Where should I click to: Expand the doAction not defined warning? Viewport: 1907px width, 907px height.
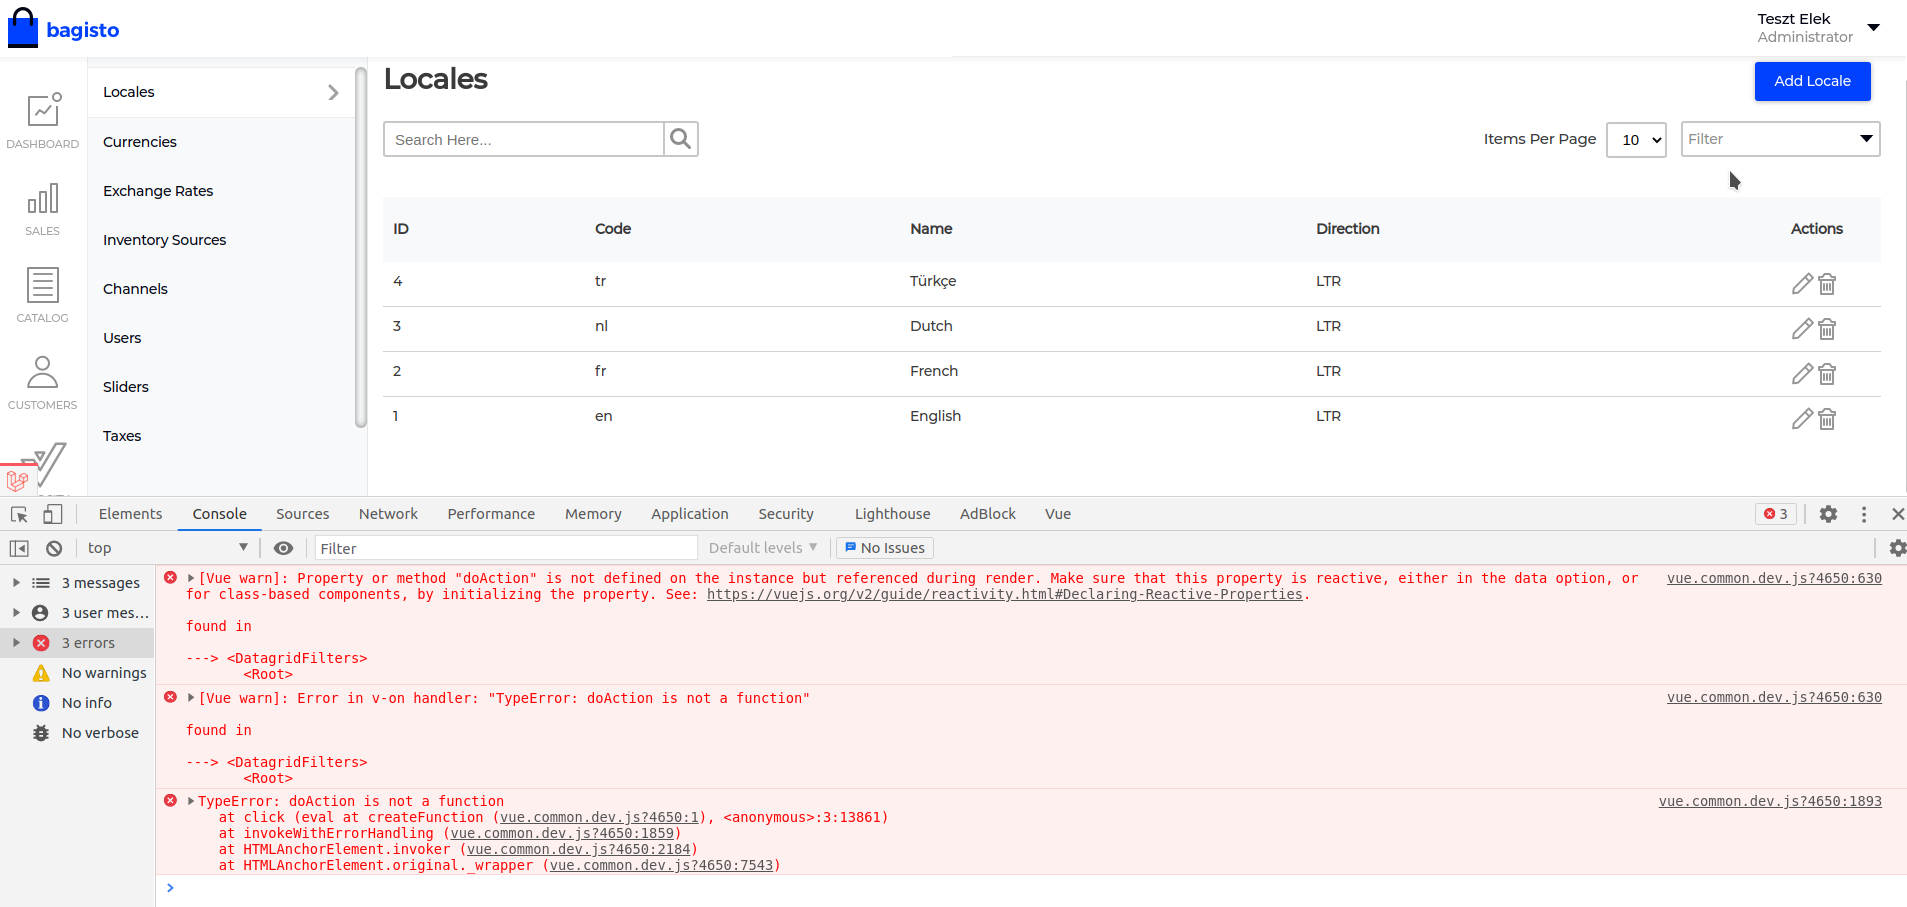coord(191,578)
